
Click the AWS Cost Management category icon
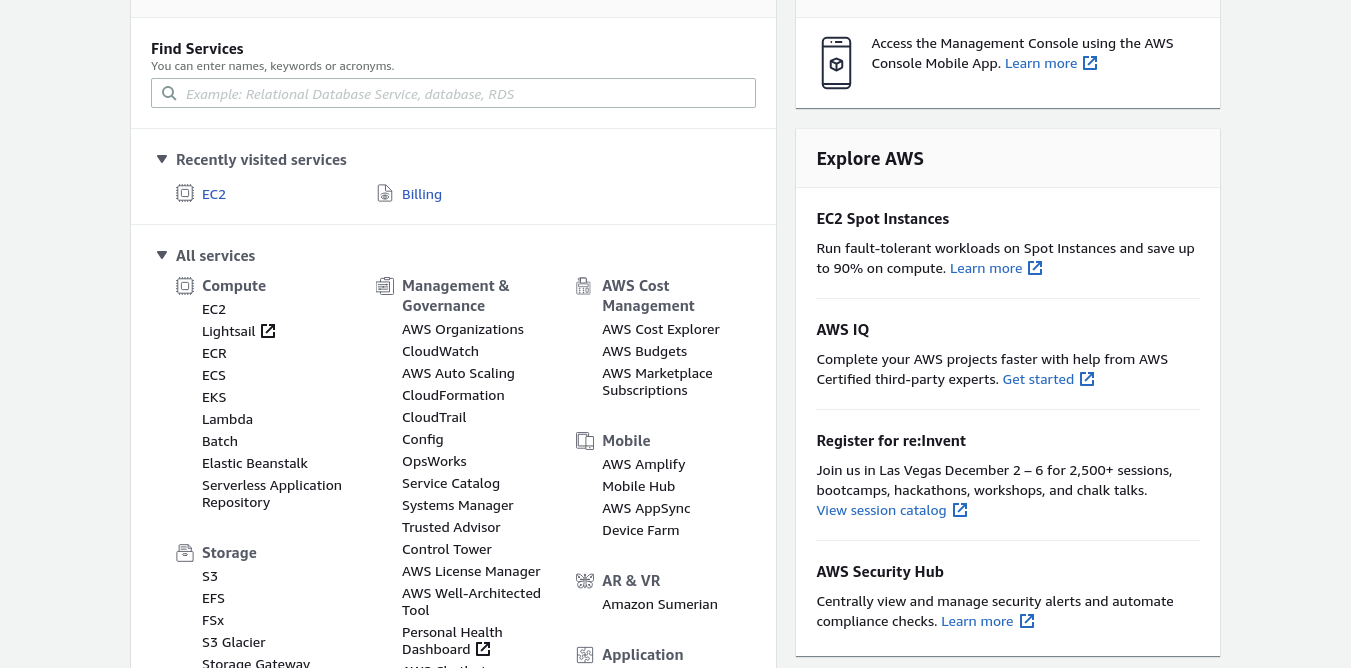584,286
